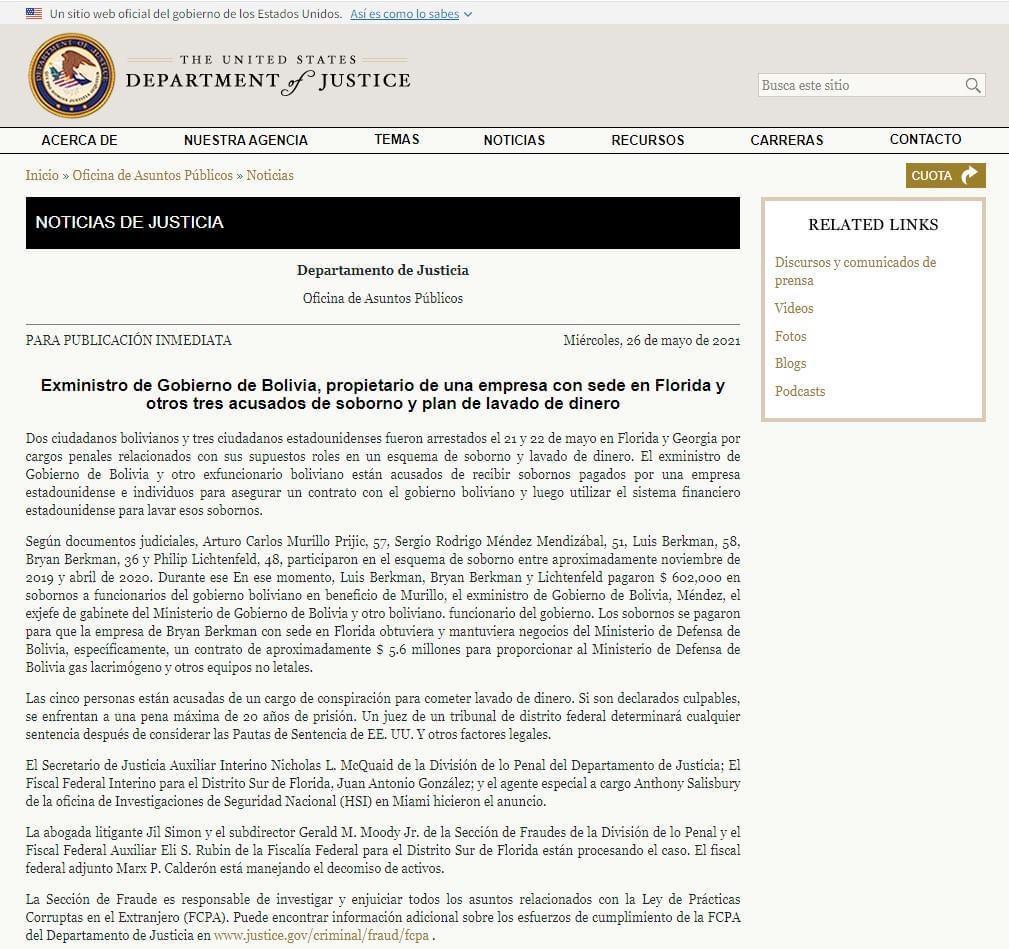Open the Fotos related link
The height and width of the screenshot is (949, 1009).
click(790, 336)
